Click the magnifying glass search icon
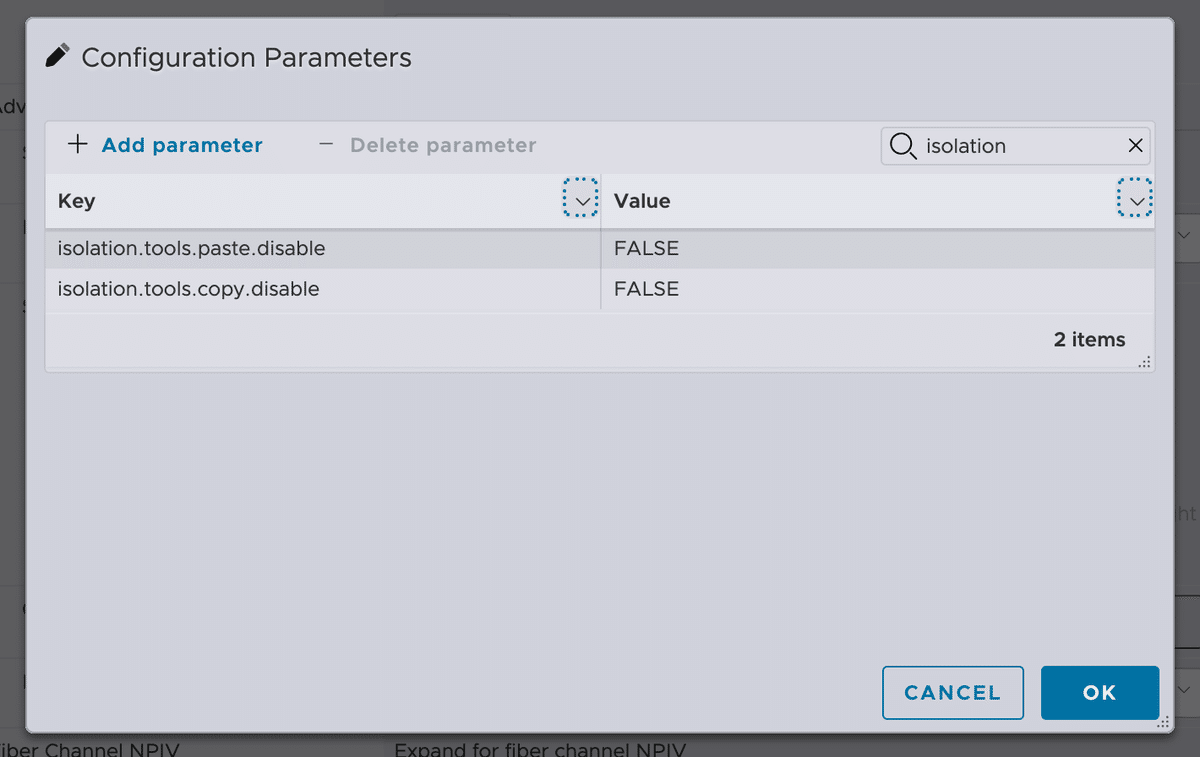The width and height of the screenshot is (1200, 757). click(903, 146)
